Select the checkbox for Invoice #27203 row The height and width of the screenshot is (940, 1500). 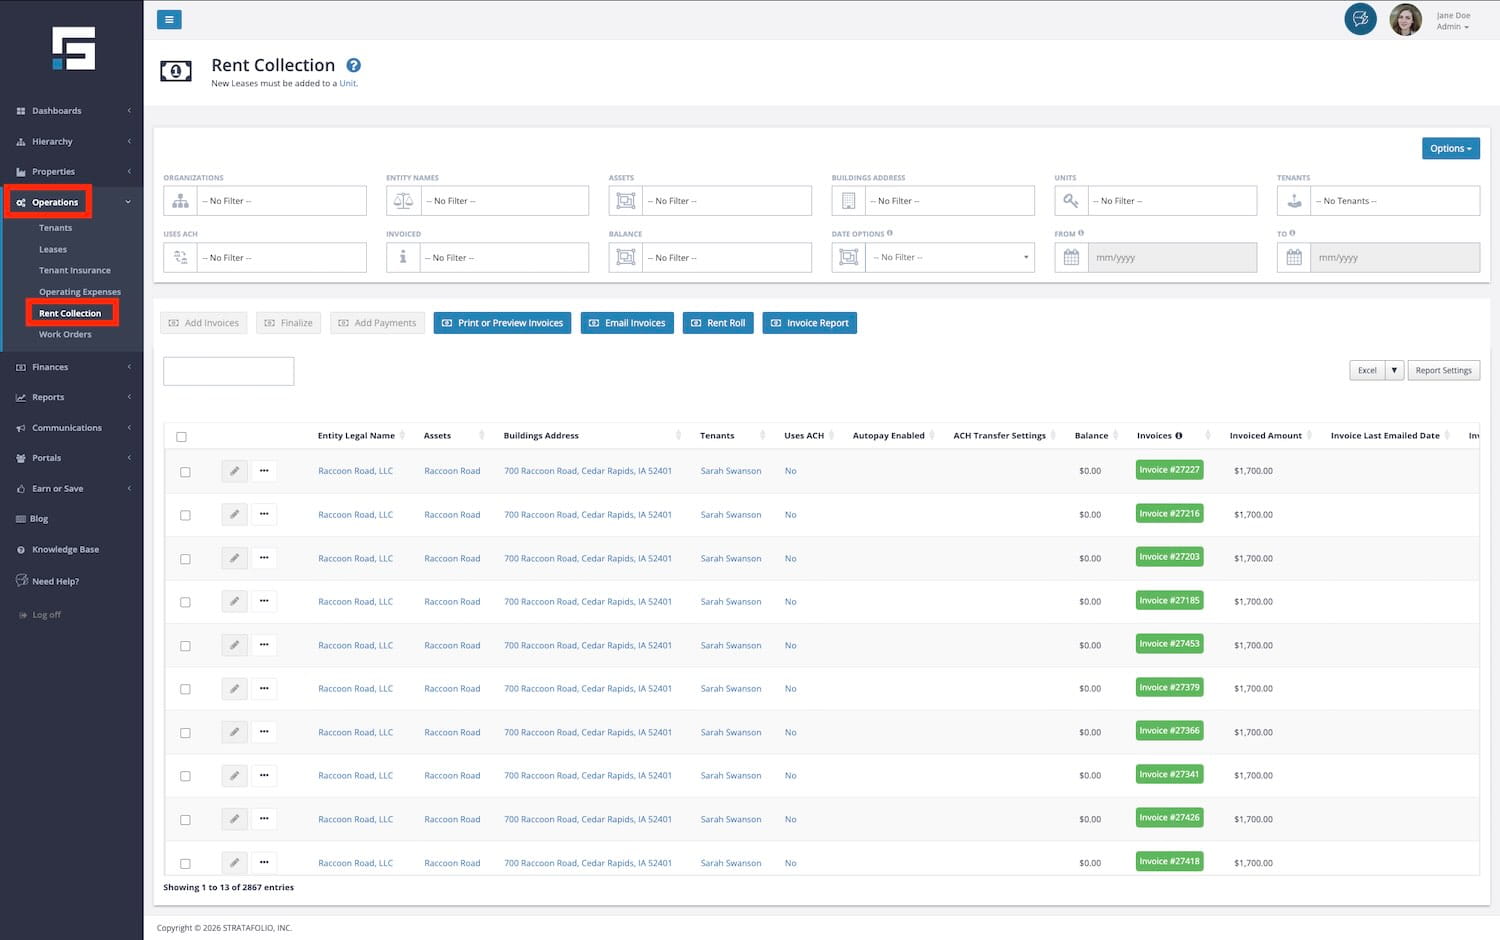tap(185, 559)
